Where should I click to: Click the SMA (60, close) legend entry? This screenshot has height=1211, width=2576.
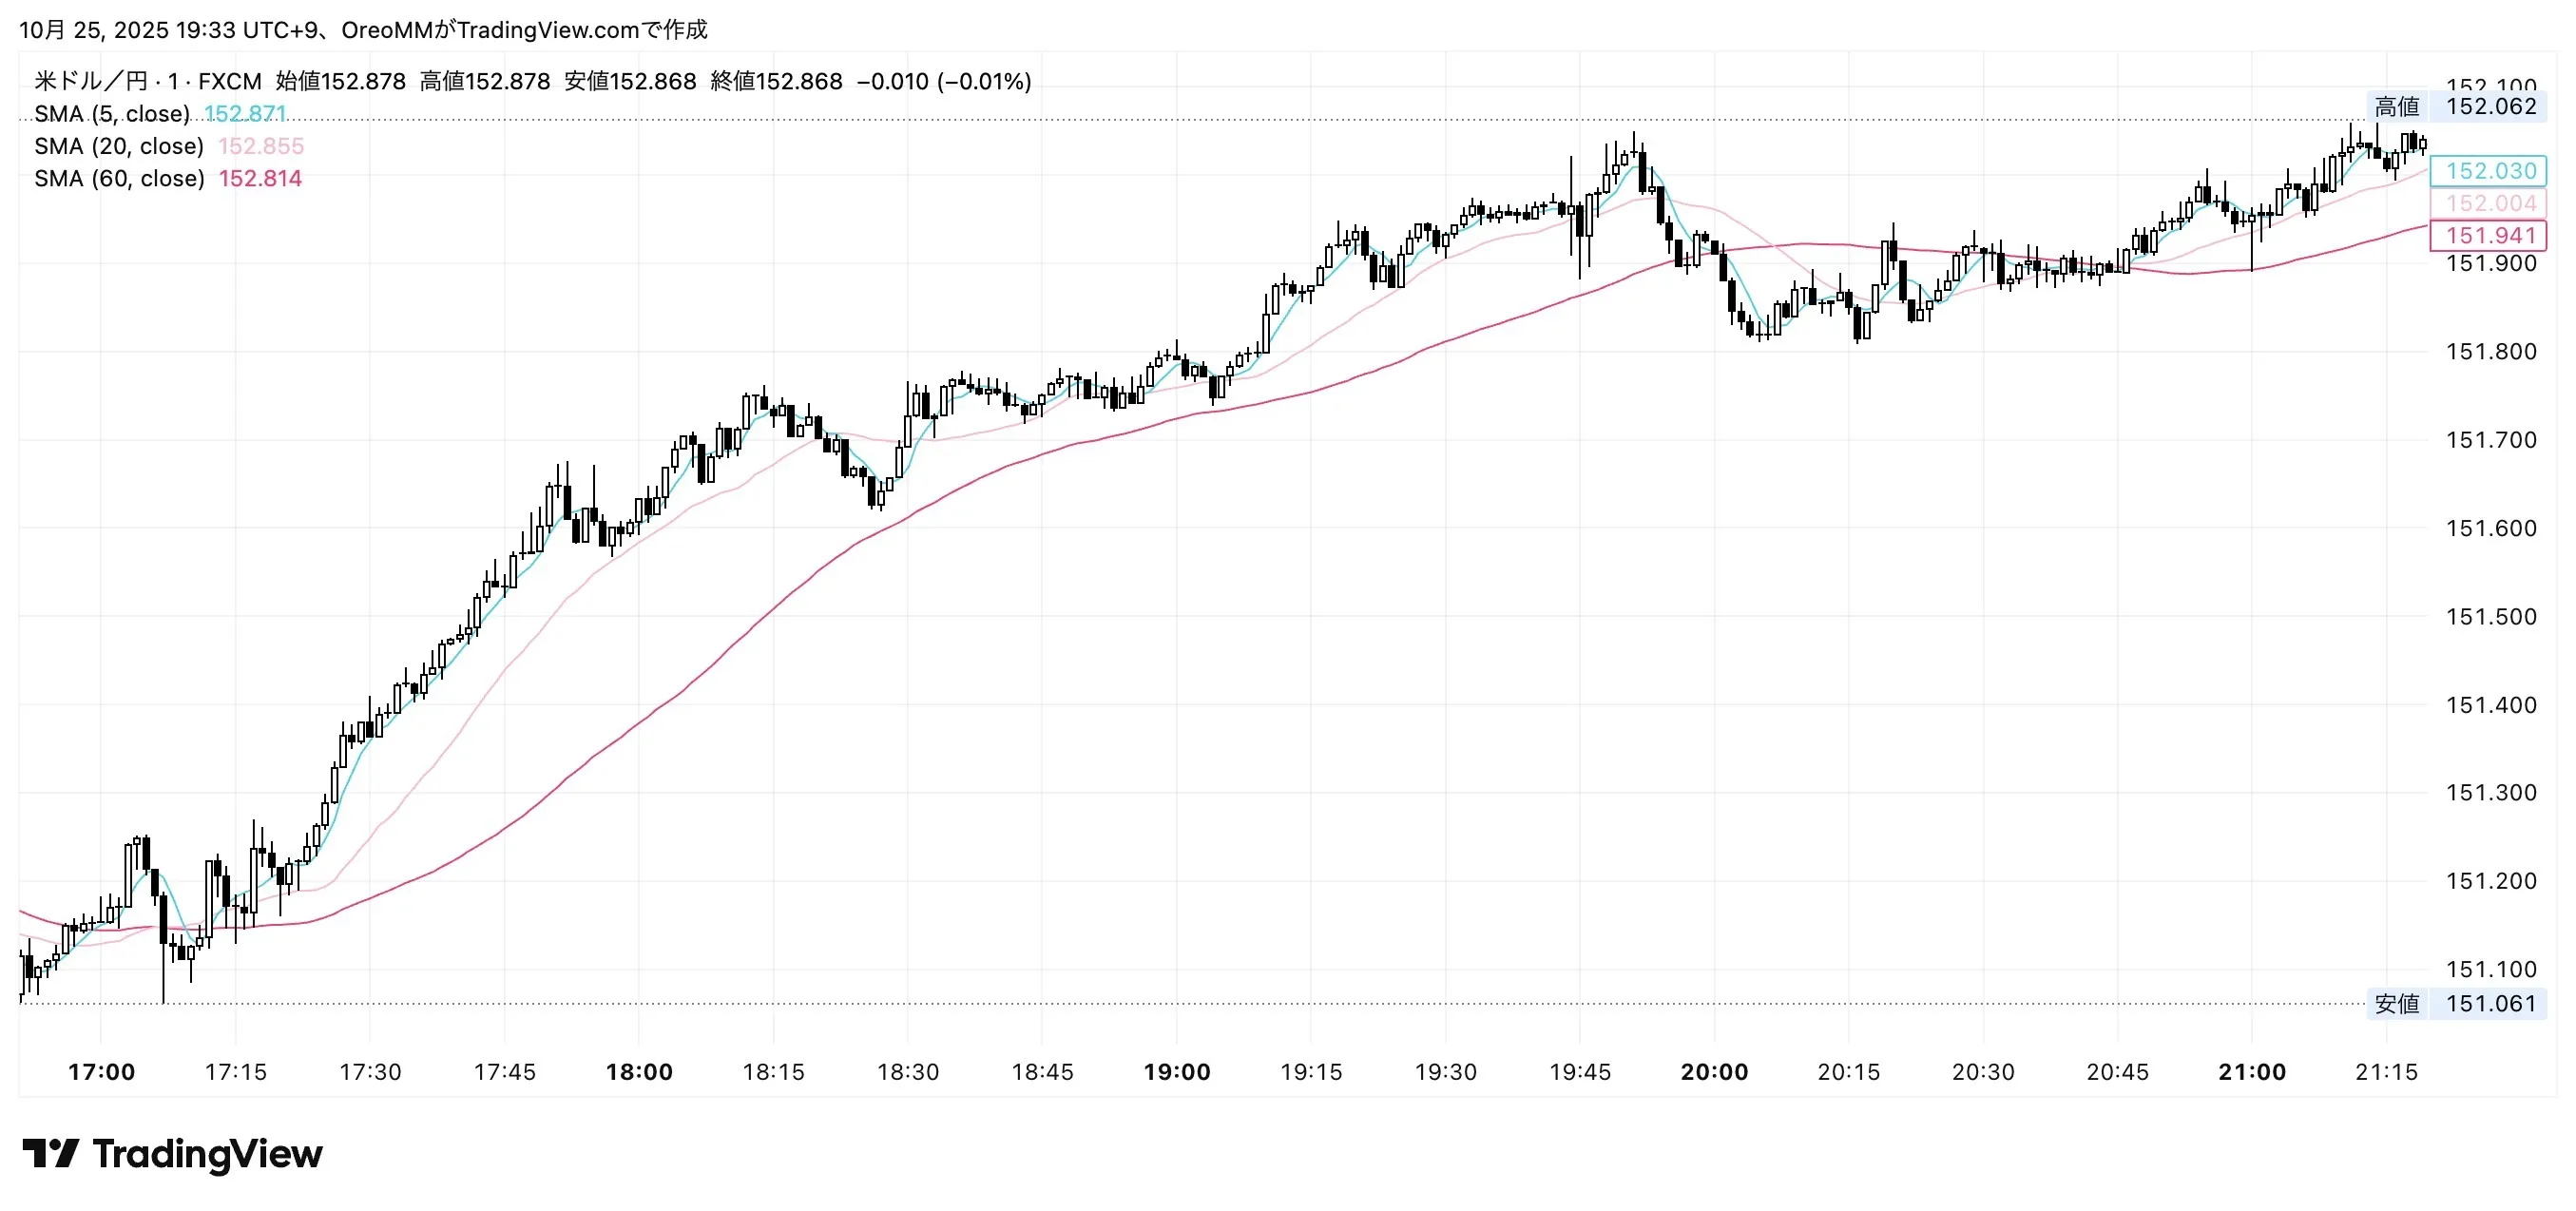119,178
